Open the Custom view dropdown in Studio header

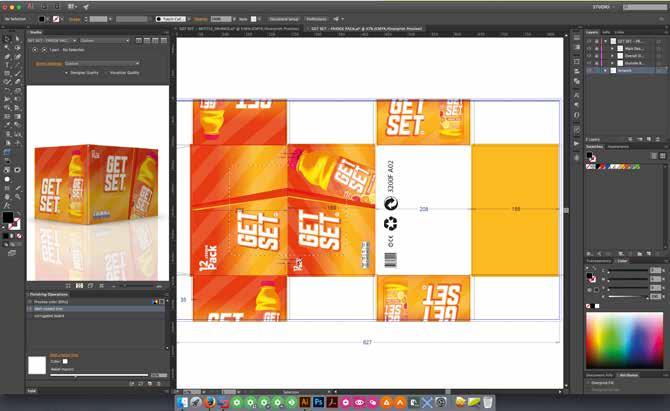click(x=105, y=41)
